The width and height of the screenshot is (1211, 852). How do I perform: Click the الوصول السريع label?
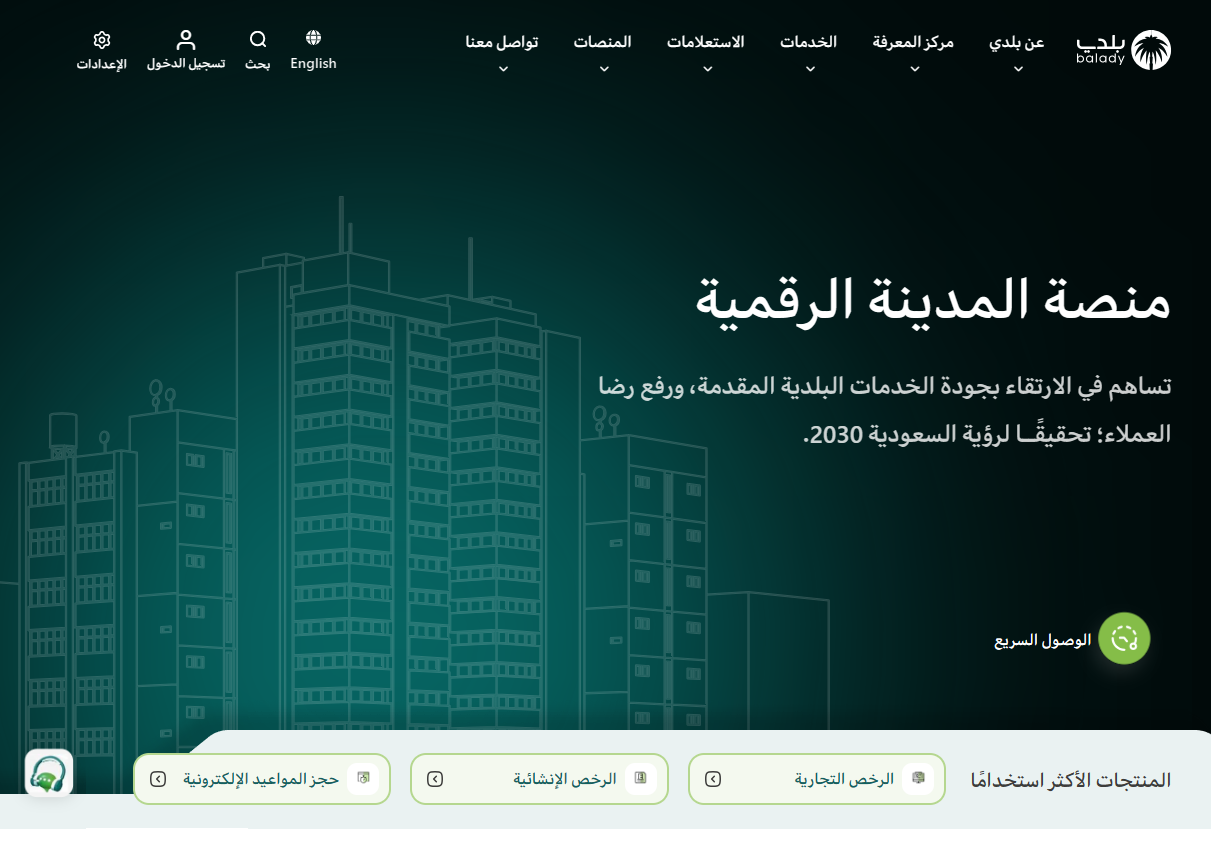1042,640
